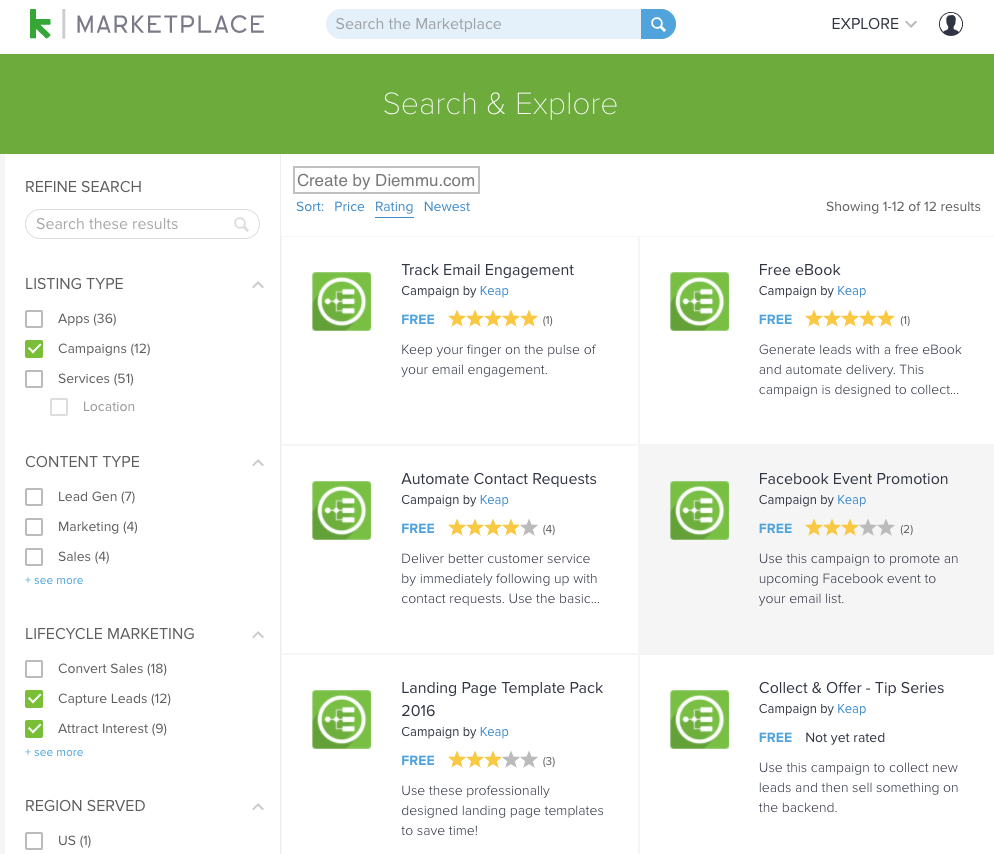Screen dimensions: 994x854
Task: Click the blue search magnifier button
Action: tap(658, 24)
